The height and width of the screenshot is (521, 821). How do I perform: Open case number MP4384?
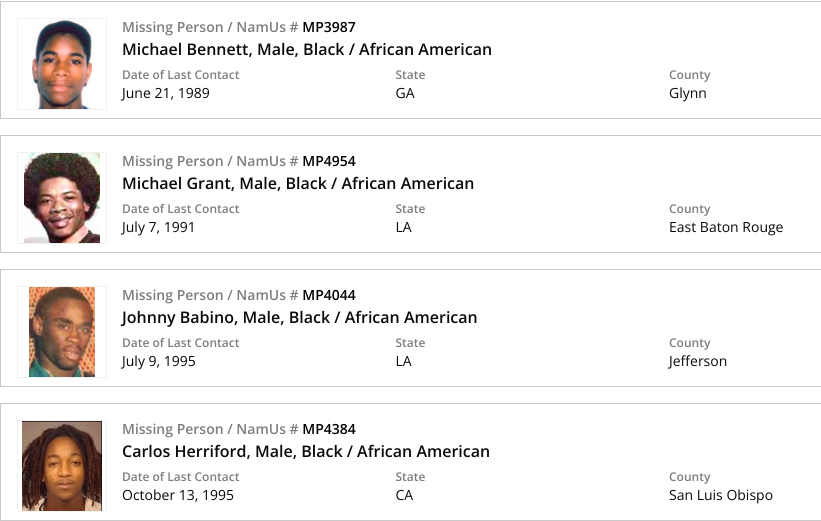pyautogui.click(x=329, y=429)
